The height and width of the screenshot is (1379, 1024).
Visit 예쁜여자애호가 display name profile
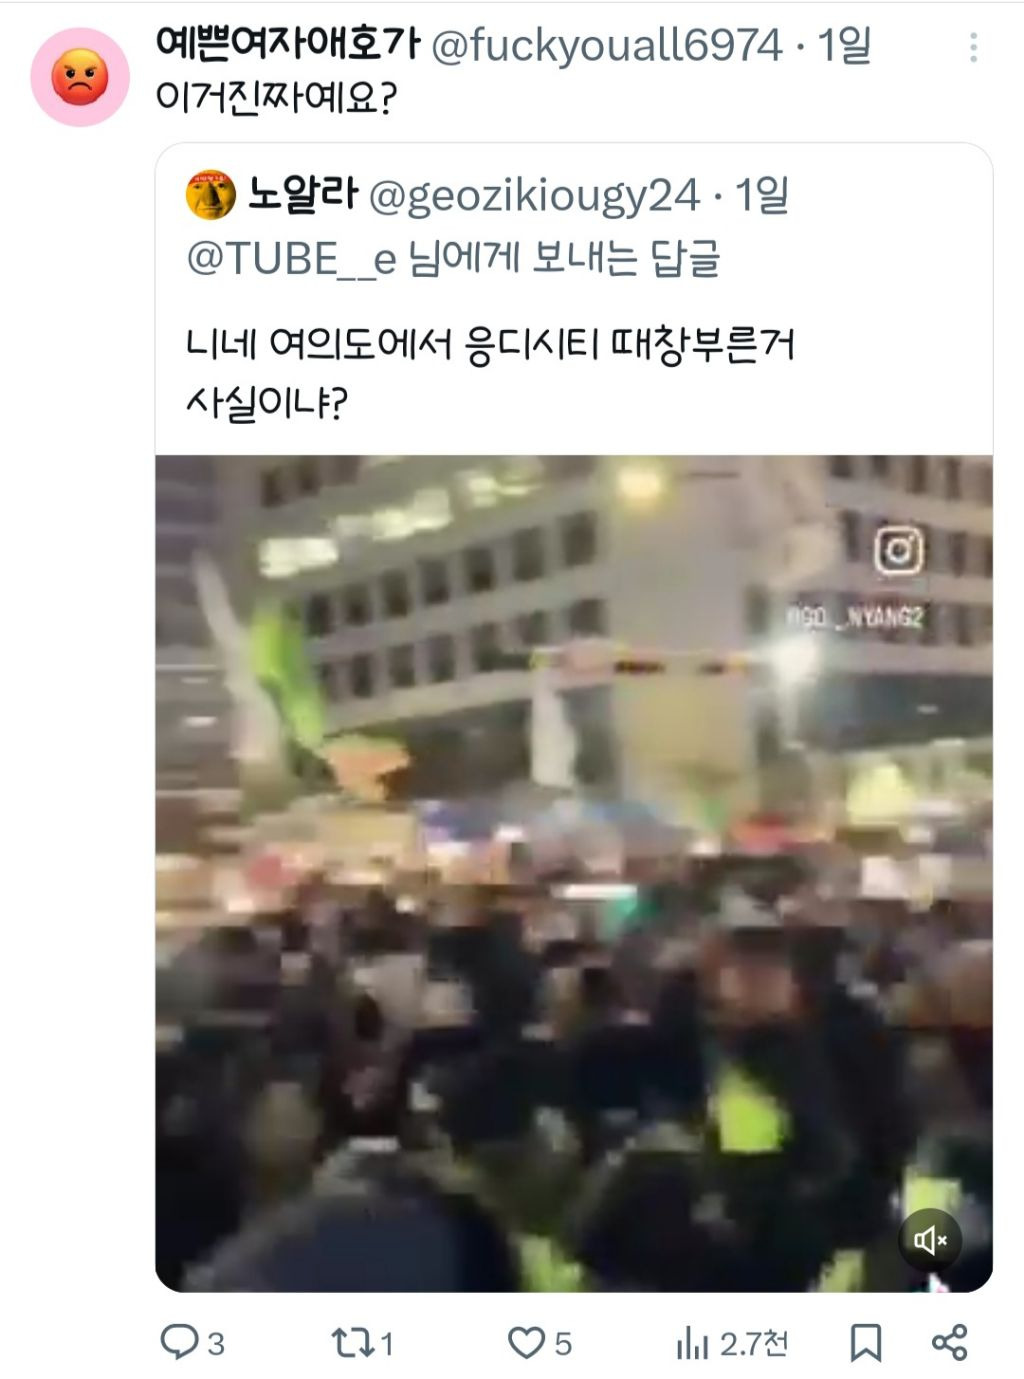coord(288,43)
